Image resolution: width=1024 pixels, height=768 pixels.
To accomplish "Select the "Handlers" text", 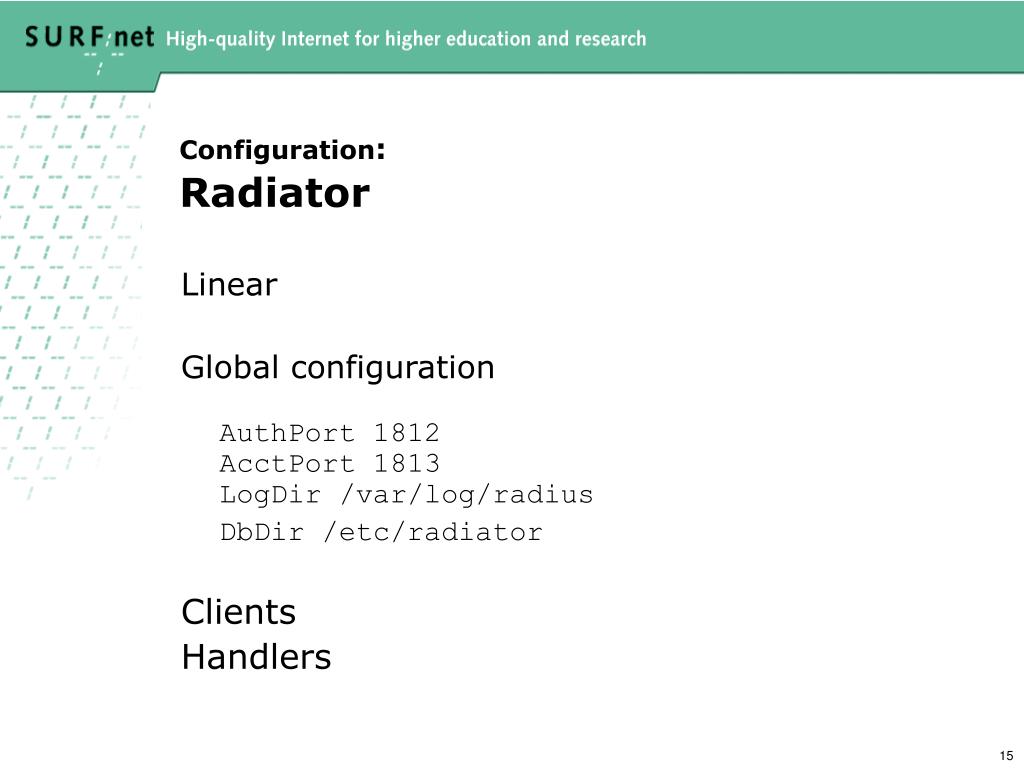I will (x=256, y=657).
